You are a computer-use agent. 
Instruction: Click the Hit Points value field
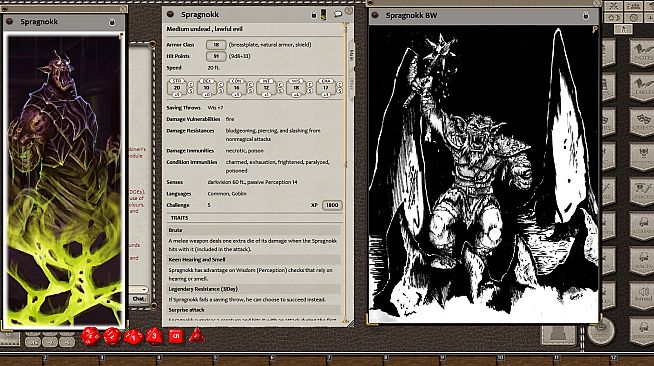point(216,56)
